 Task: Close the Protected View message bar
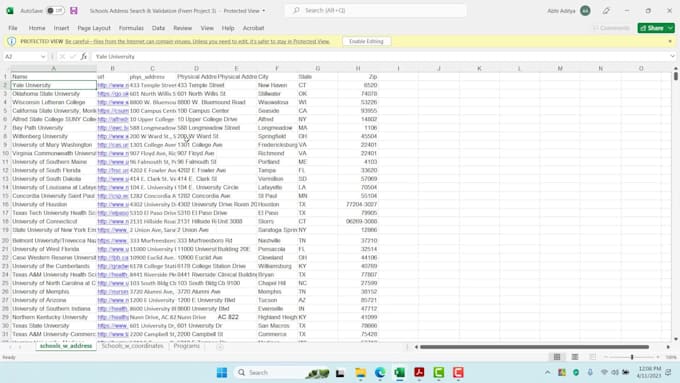point(670,41)
